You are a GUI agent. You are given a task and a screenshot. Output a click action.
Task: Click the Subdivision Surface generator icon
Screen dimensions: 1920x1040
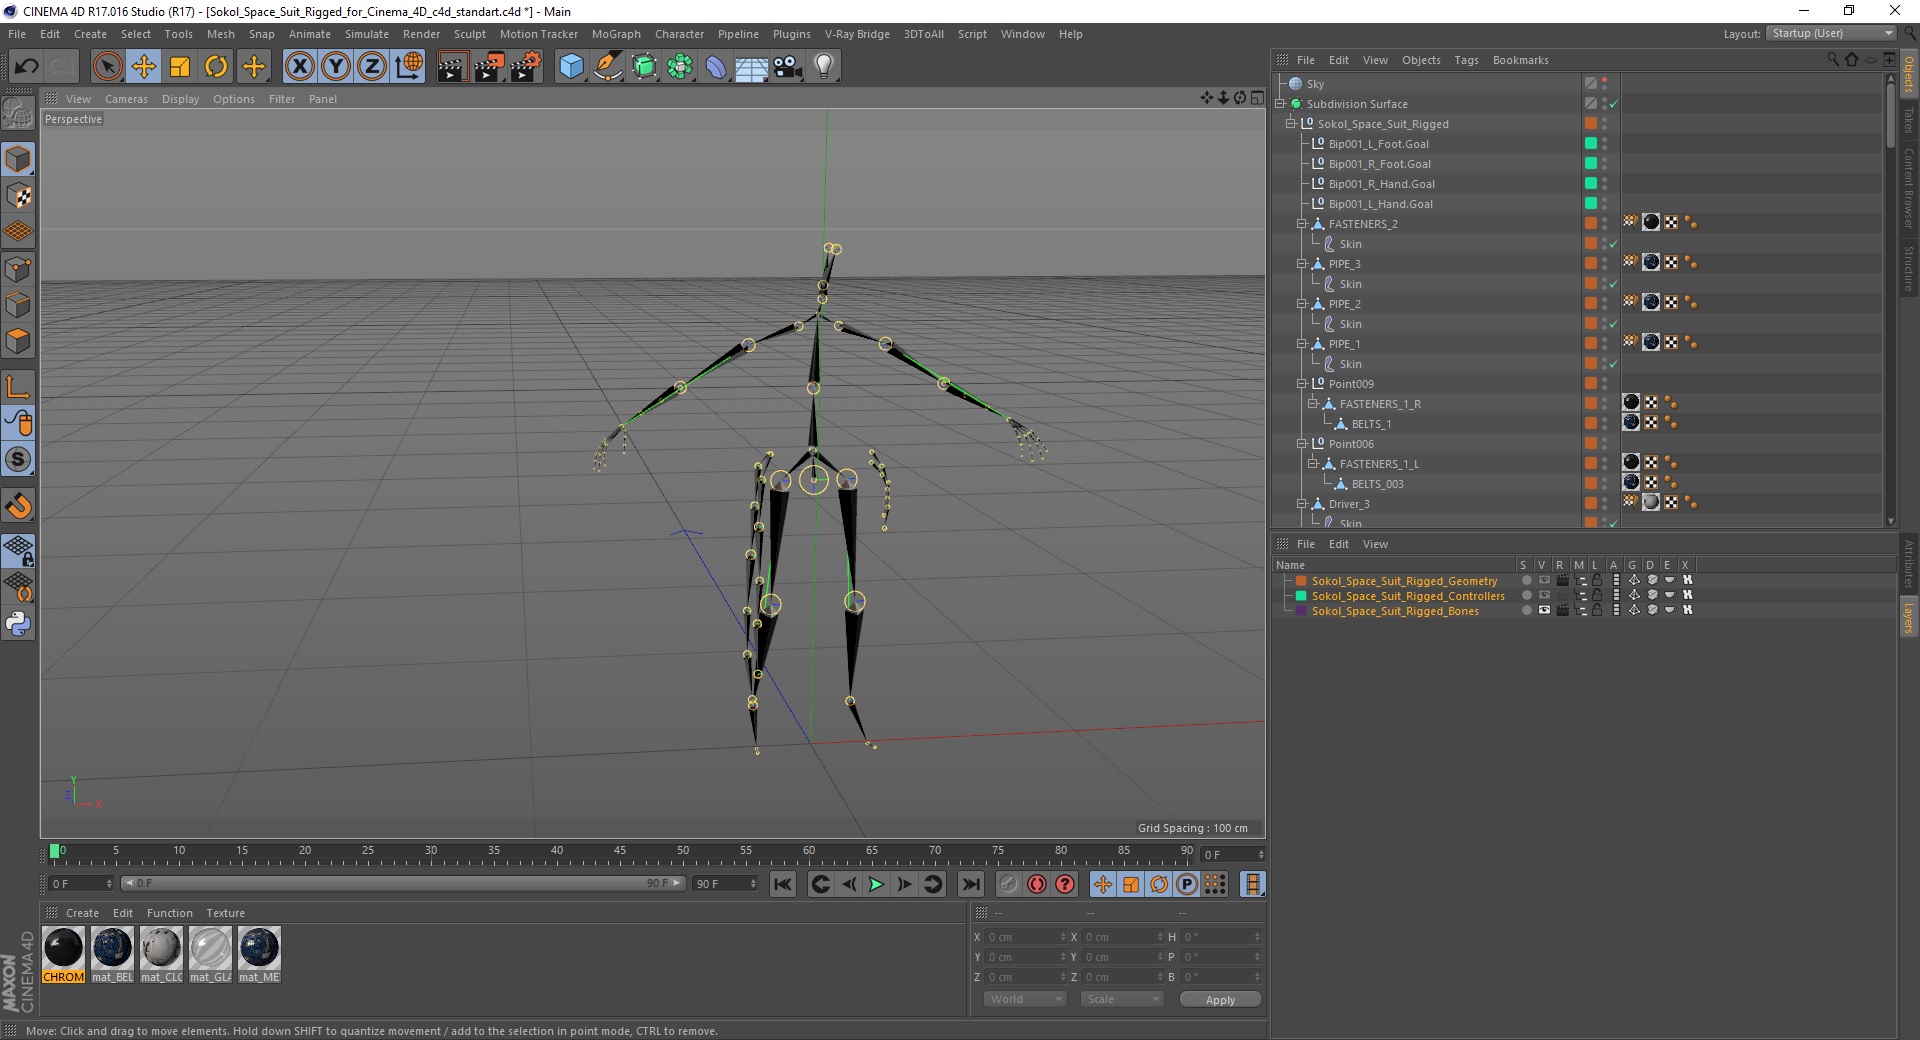pyautogui.click(x=644, y=67)
